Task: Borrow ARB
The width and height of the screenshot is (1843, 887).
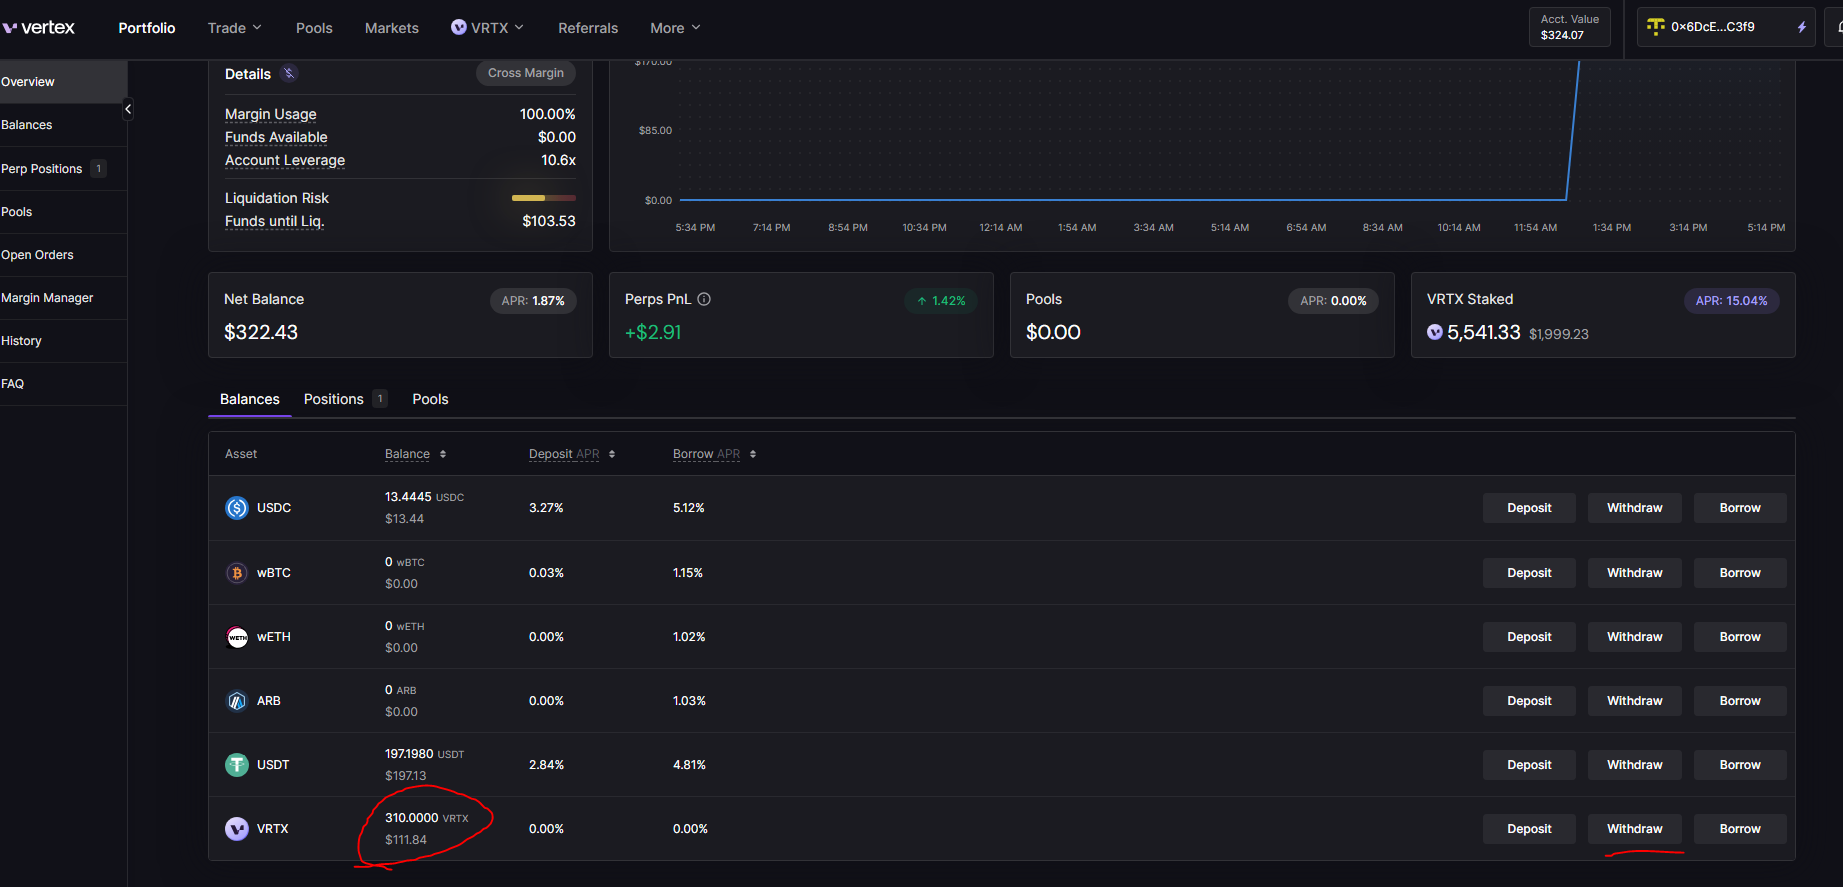Action: coord(1740,701)
